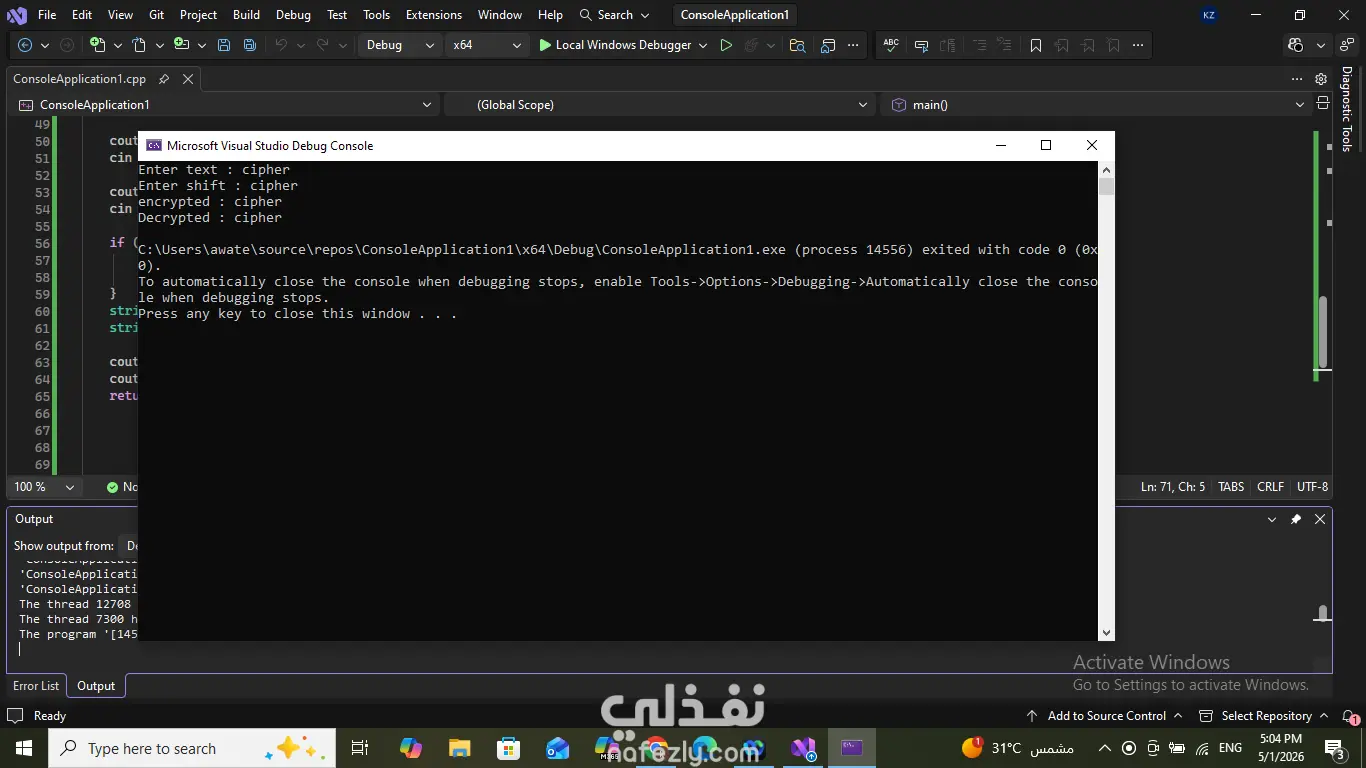Open the Window menu
Viewport: 1366px width, 768px height.
click(500, 15)
